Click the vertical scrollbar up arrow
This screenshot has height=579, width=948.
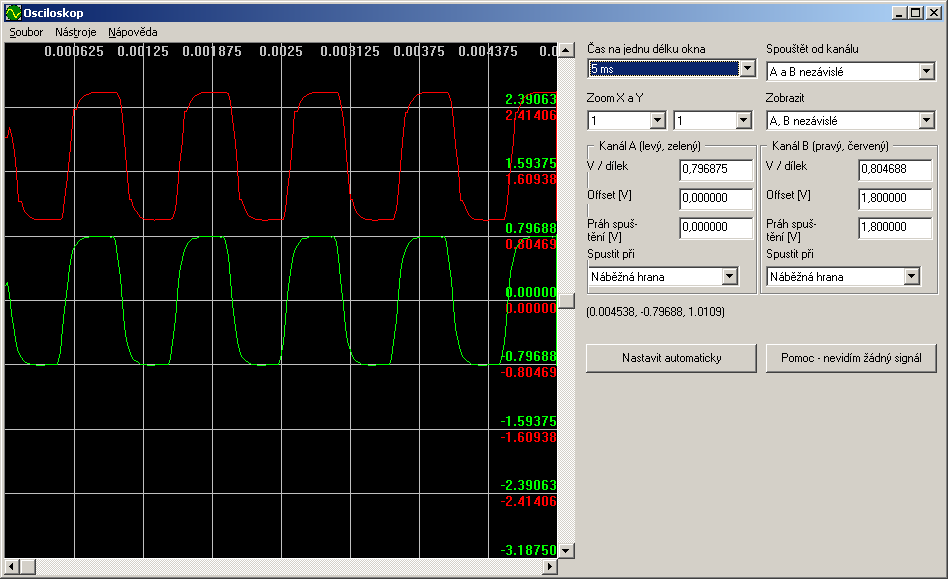[x=566, y=50]
